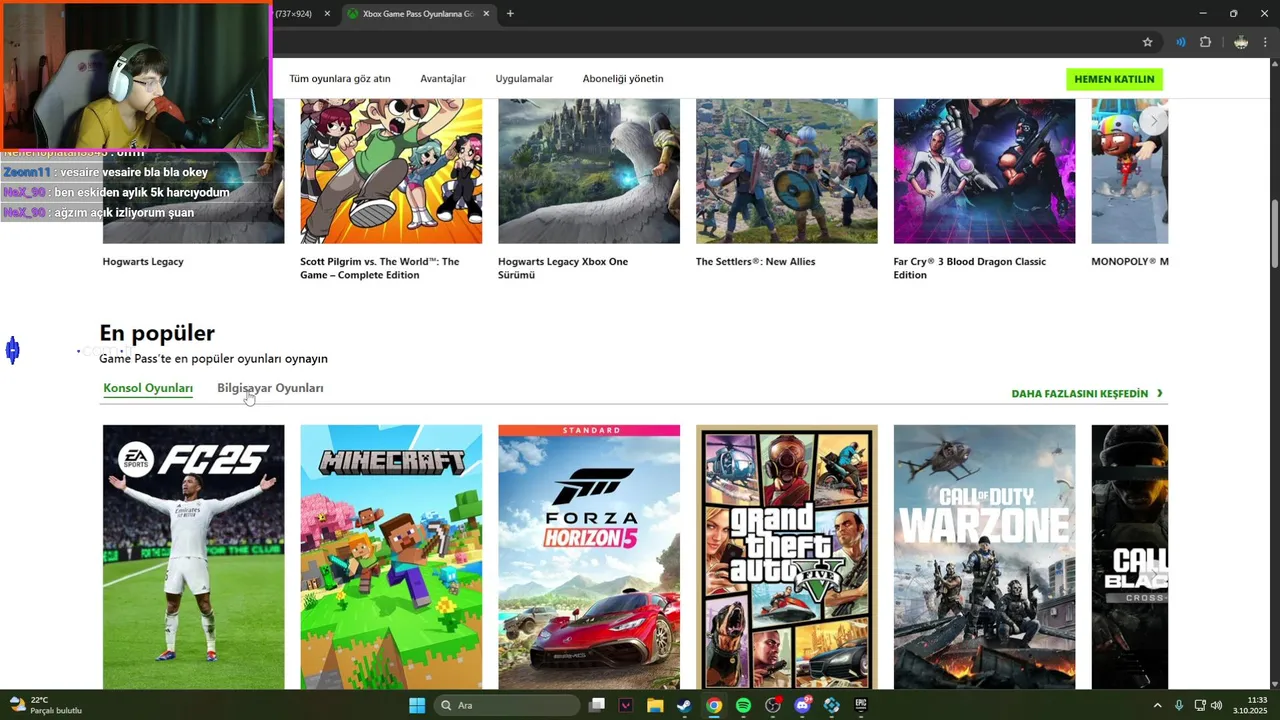Viewport: 1280px width, 720px height.
Task: Select the Bilgisayar Oyunları tab
Action: click(x=270, y=388)
